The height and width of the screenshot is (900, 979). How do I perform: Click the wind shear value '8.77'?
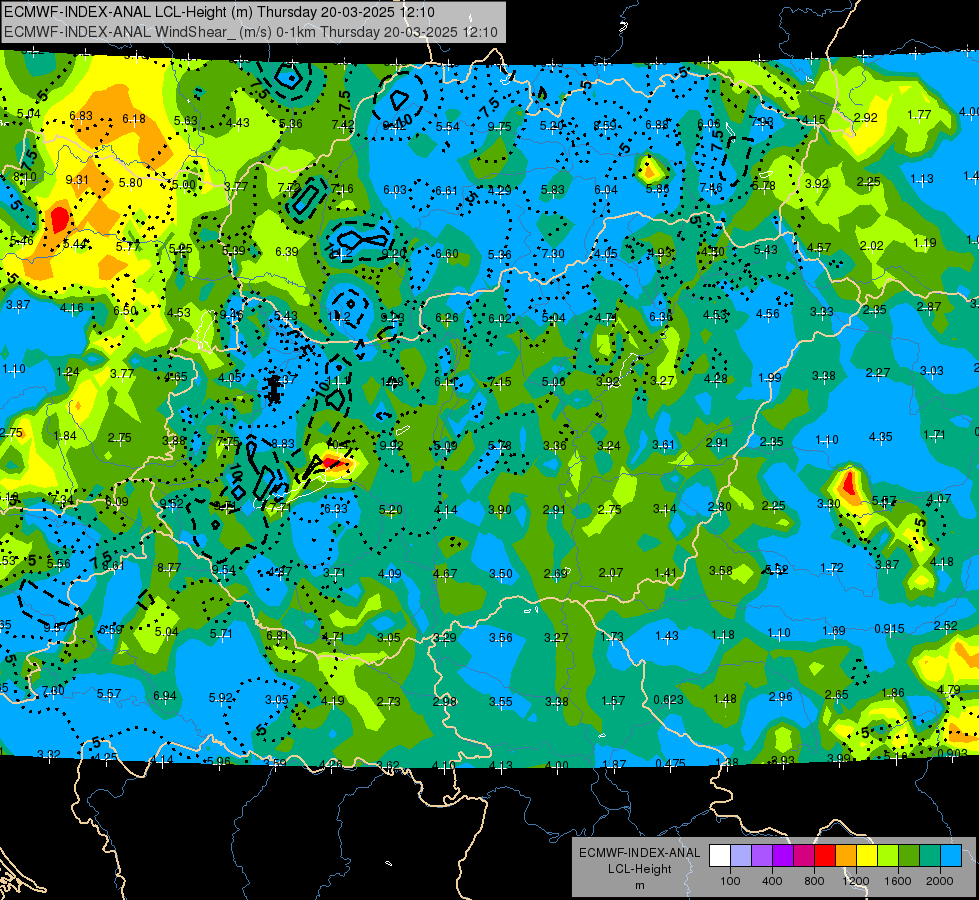[x=169, y=568]
